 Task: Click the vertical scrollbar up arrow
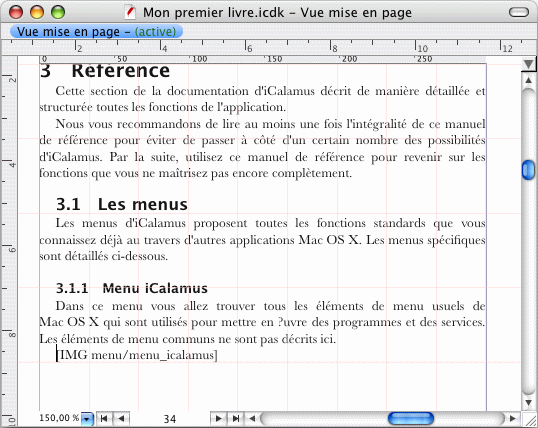(528, 80)
